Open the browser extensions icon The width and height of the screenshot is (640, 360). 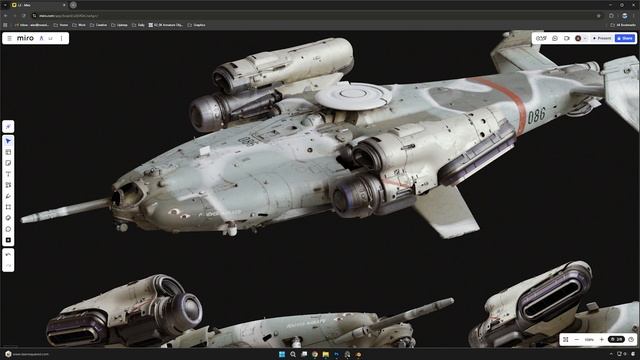(611, 16)
